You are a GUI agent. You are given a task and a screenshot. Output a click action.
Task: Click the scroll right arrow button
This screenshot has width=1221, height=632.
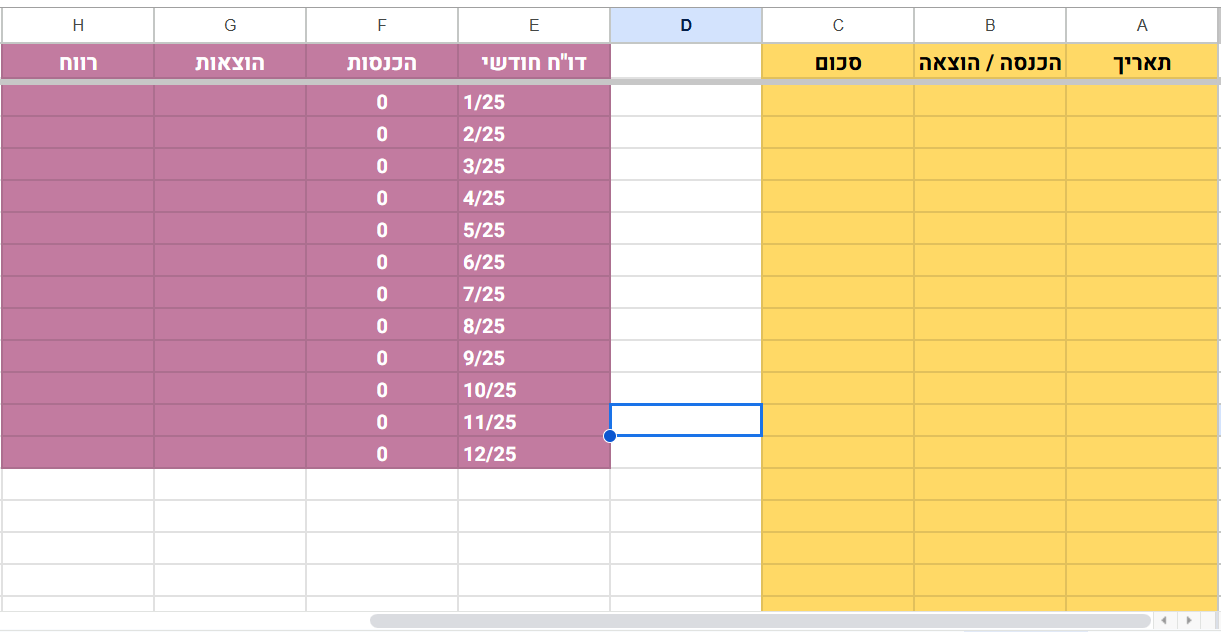(x=1188, y=621)
